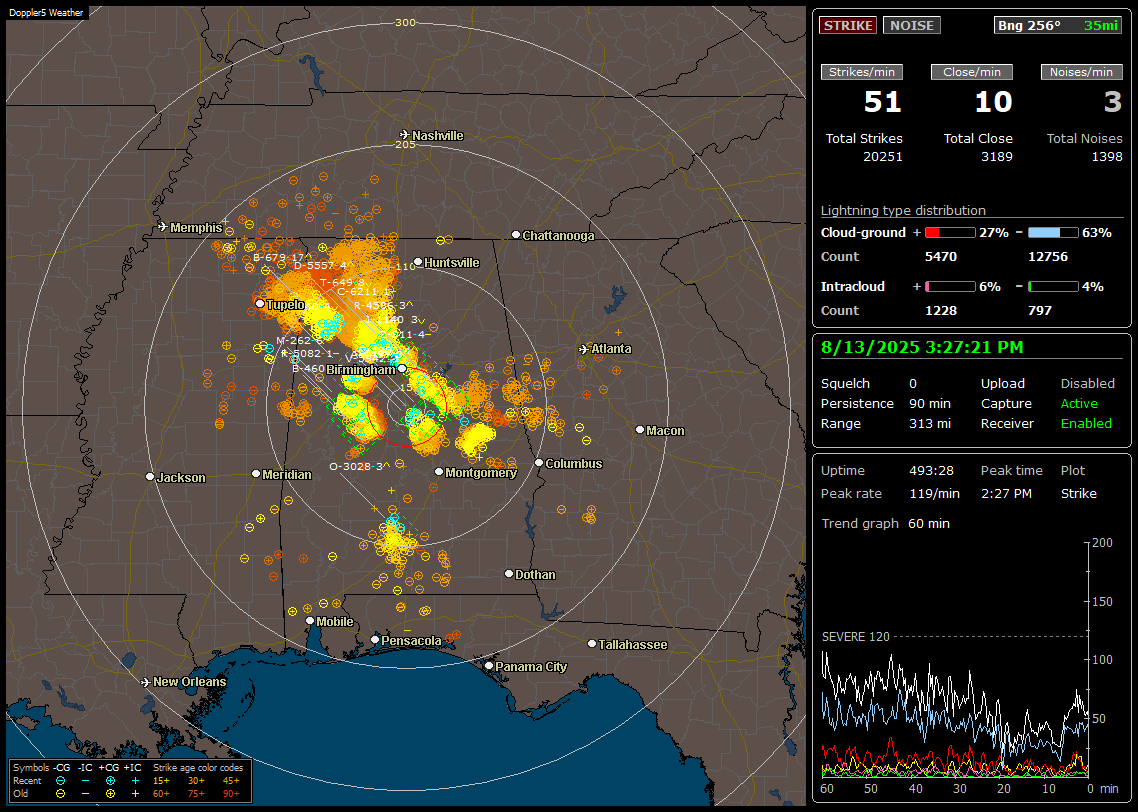Select the Mobile city marker dot
The width and height of the screenshot is (1138, 812).
(x=310, y=621)
